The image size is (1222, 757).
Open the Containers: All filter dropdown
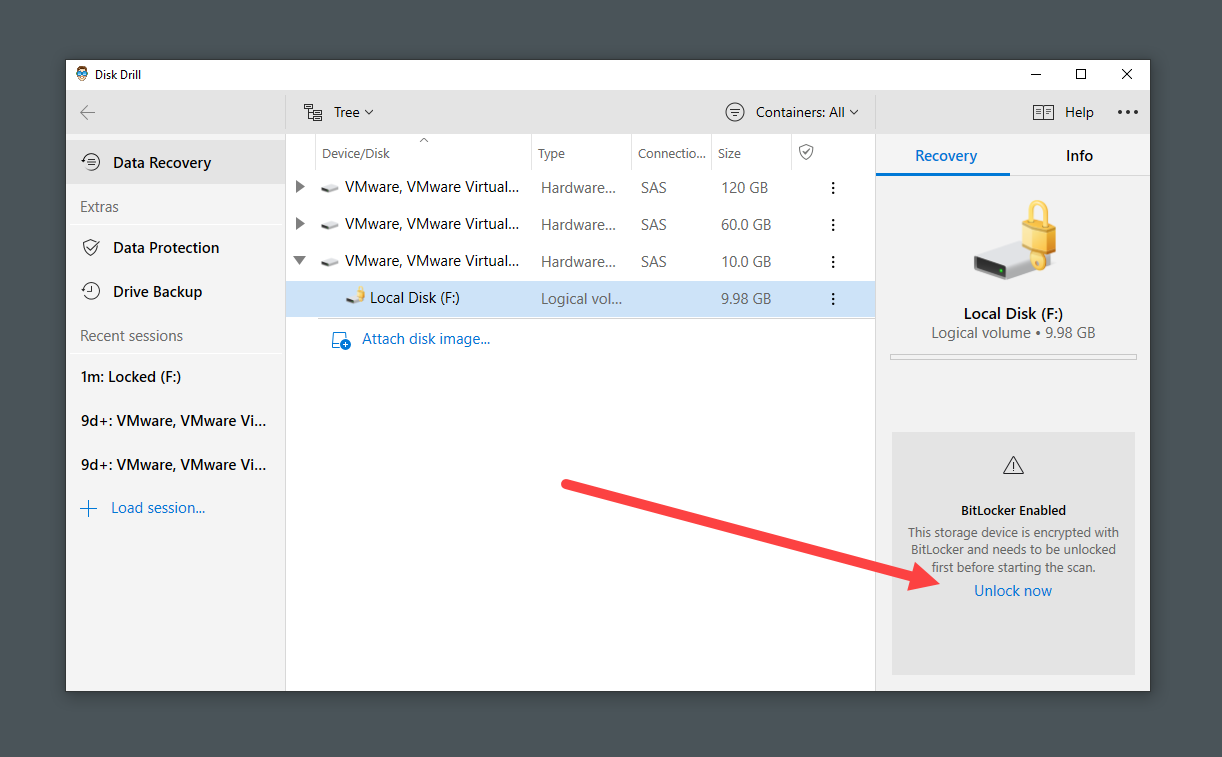792,112
